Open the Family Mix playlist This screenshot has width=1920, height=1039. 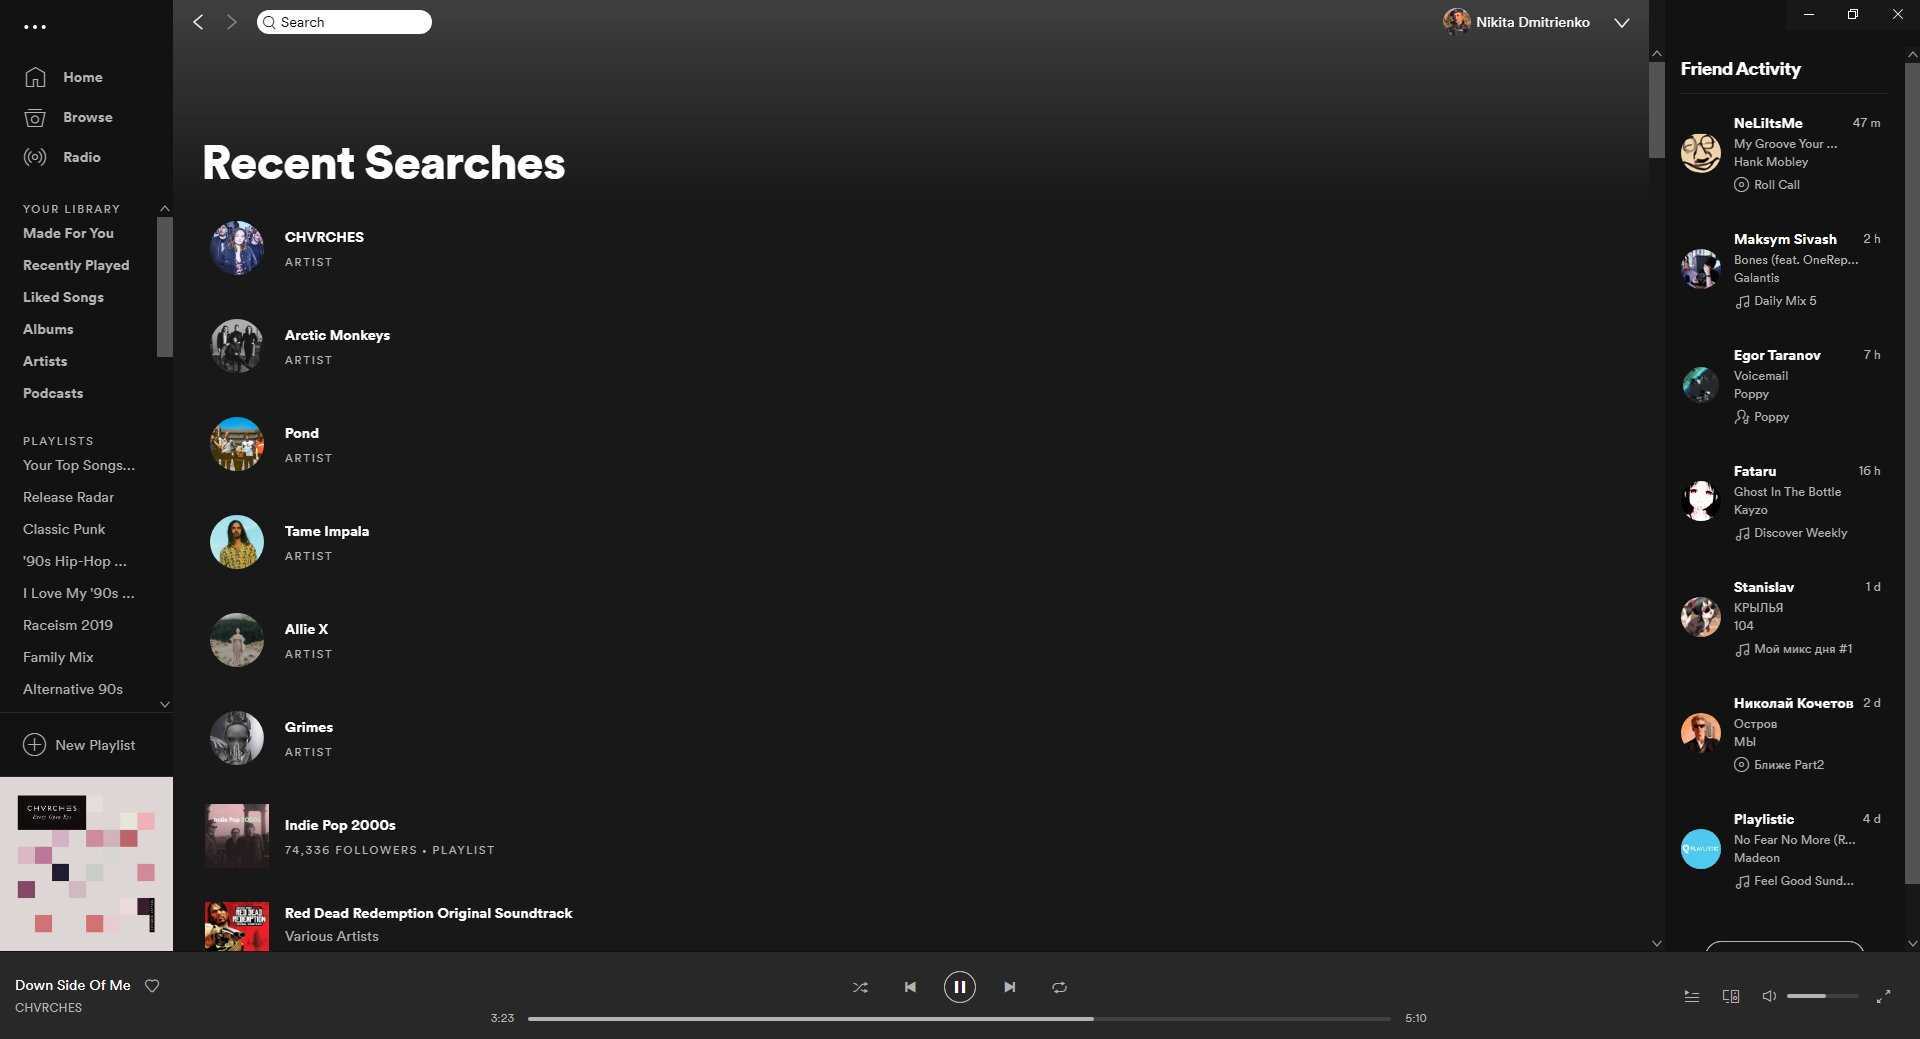58,657
